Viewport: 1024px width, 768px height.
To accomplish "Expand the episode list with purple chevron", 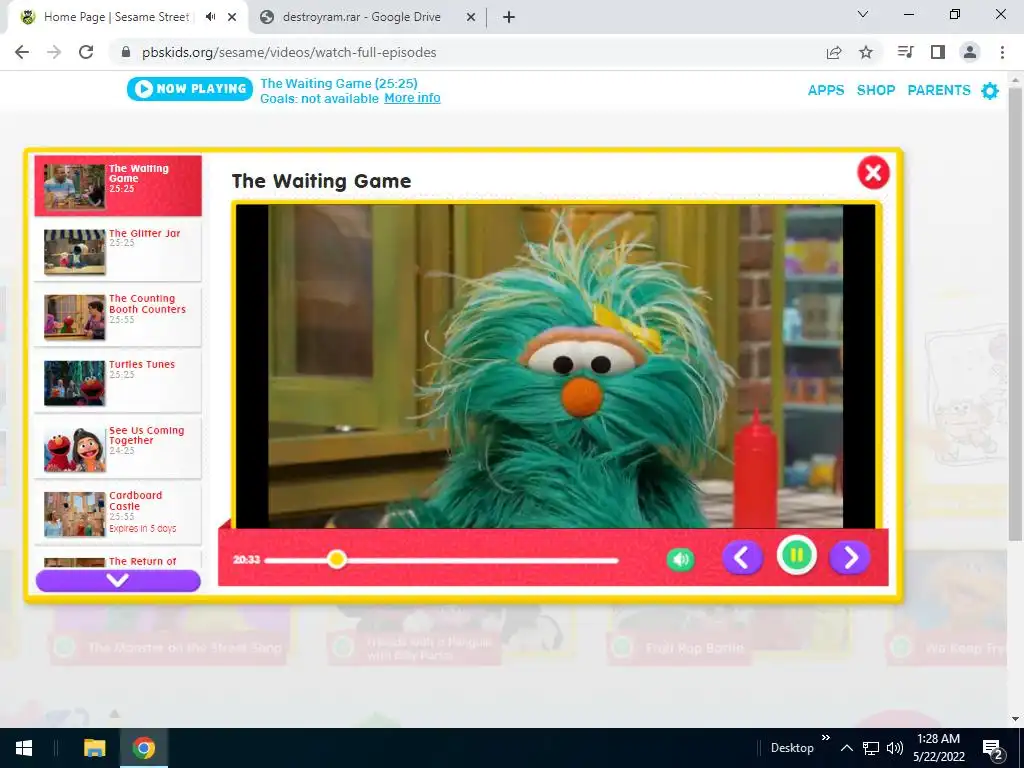I will [x=118, y=581].
